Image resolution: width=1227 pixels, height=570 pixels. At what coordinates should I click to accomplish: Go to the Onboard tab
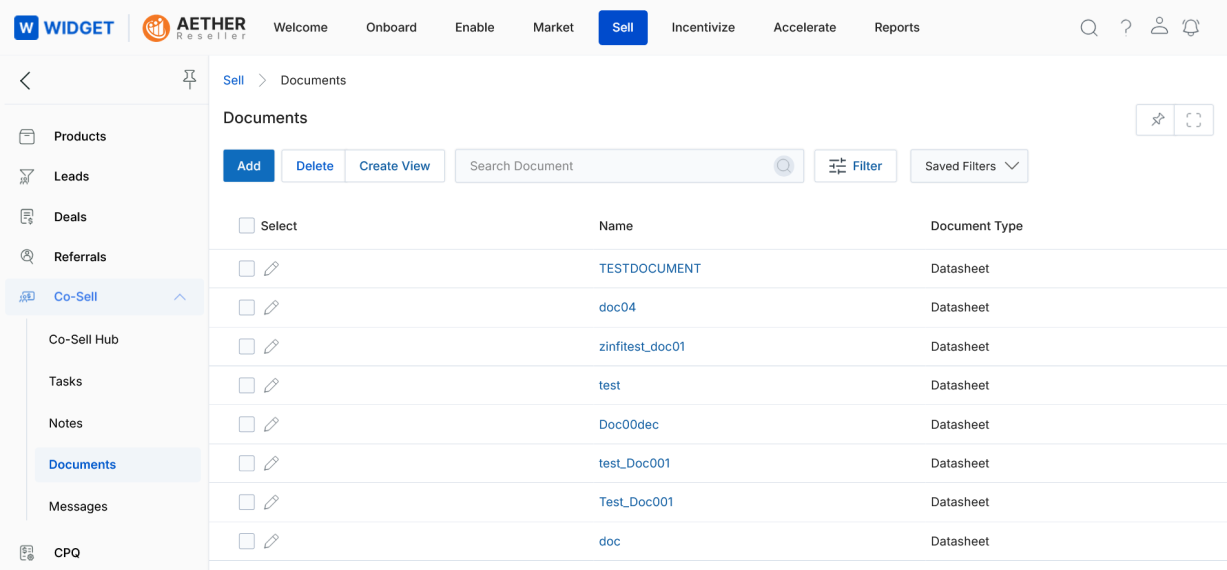tap(391, 27)
